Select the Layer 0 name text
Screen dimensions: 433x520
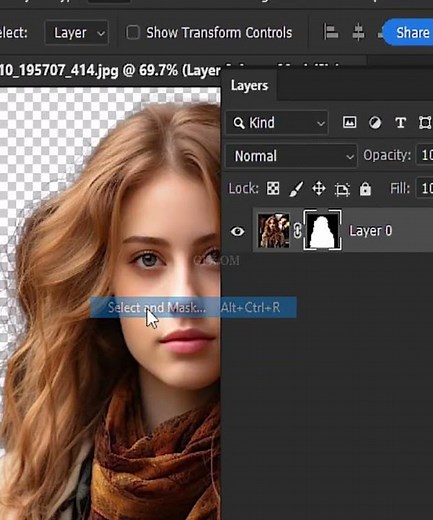click(370, 231)
